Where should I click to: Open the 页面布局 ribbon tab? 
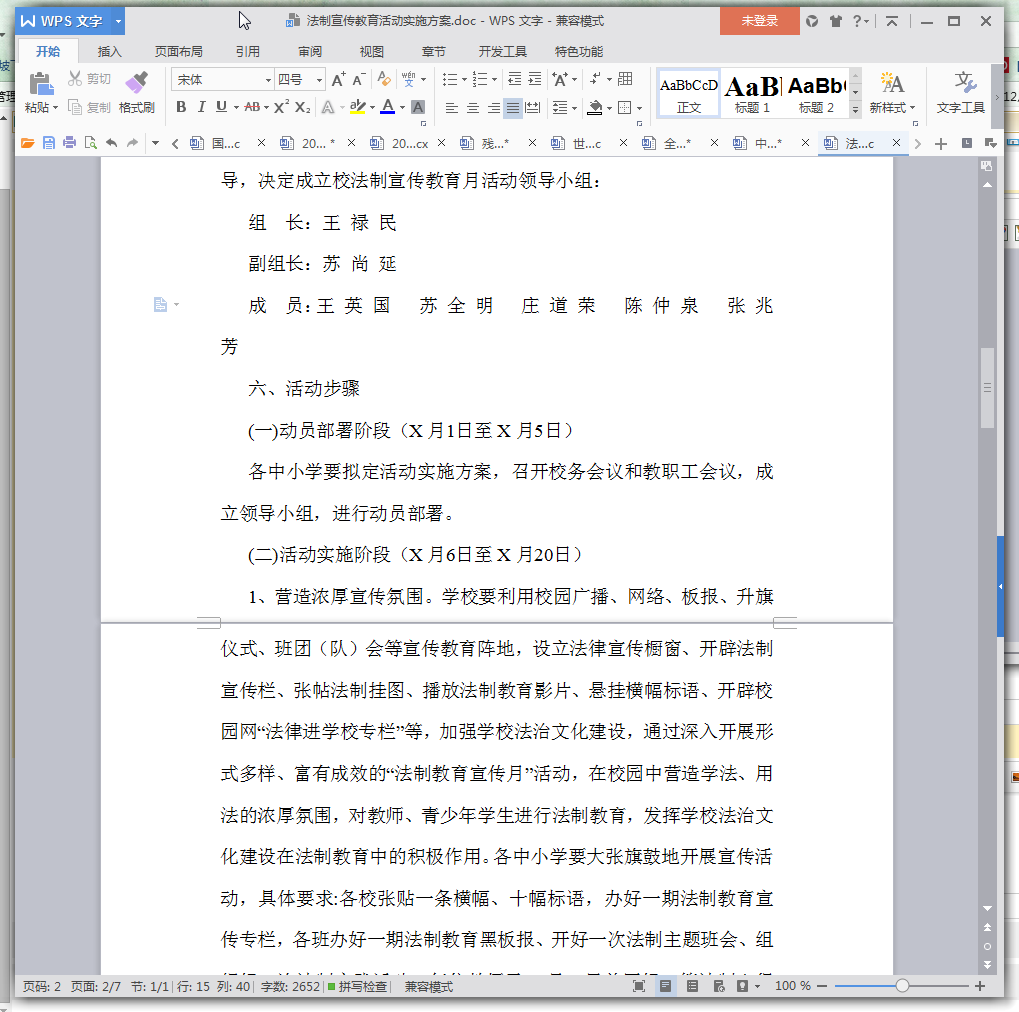(x=178, y=51)
